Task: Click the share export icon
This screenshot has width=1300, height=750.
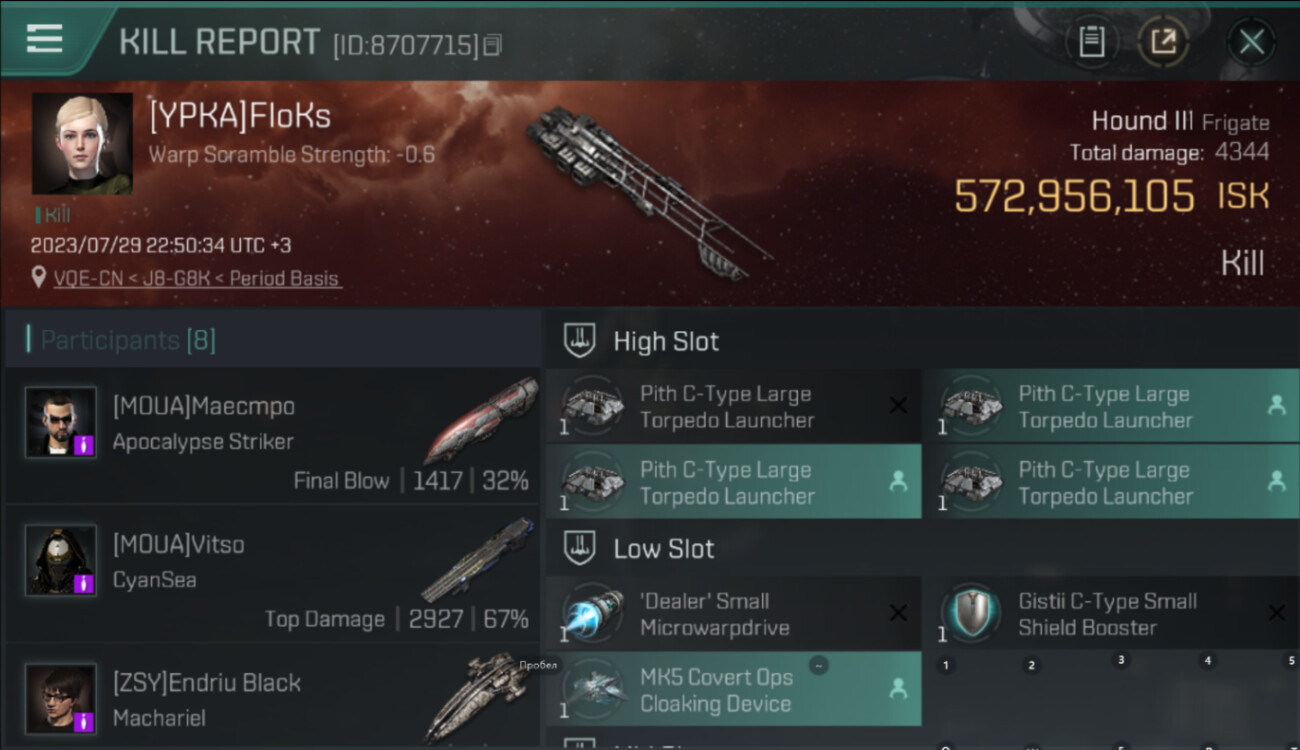Action: [x=1163, y=41]
